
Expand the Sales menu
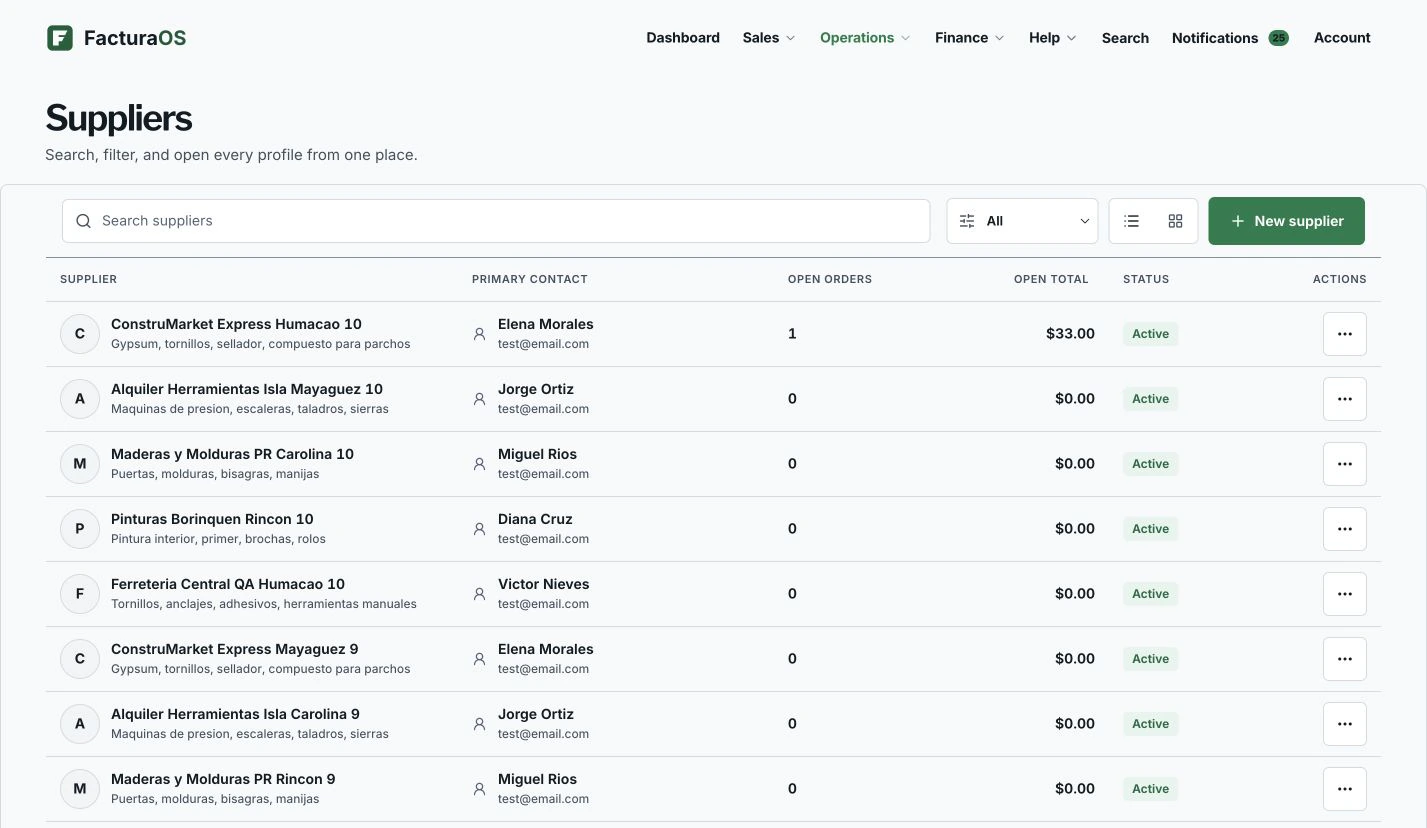[769, 38]
